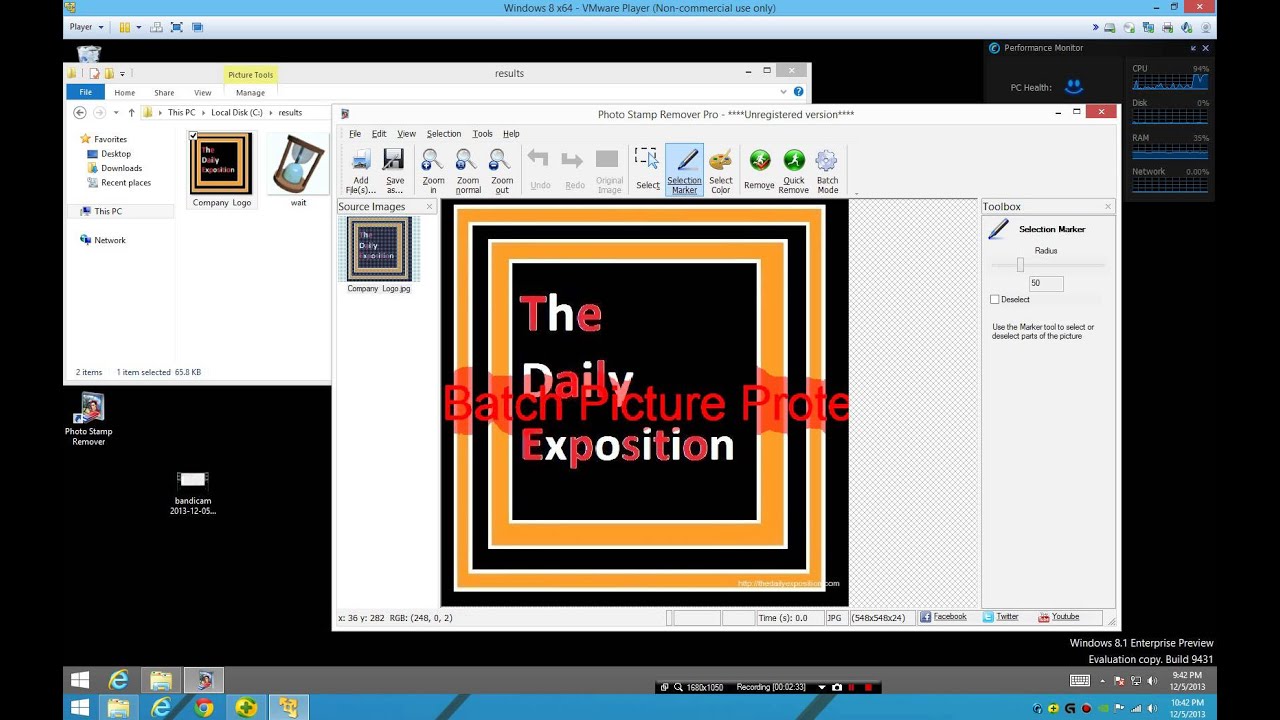Open the File menu in Photo Stamp Remover
The height and width of the screenshot is (720, 1280).
(x=354, y=134)
